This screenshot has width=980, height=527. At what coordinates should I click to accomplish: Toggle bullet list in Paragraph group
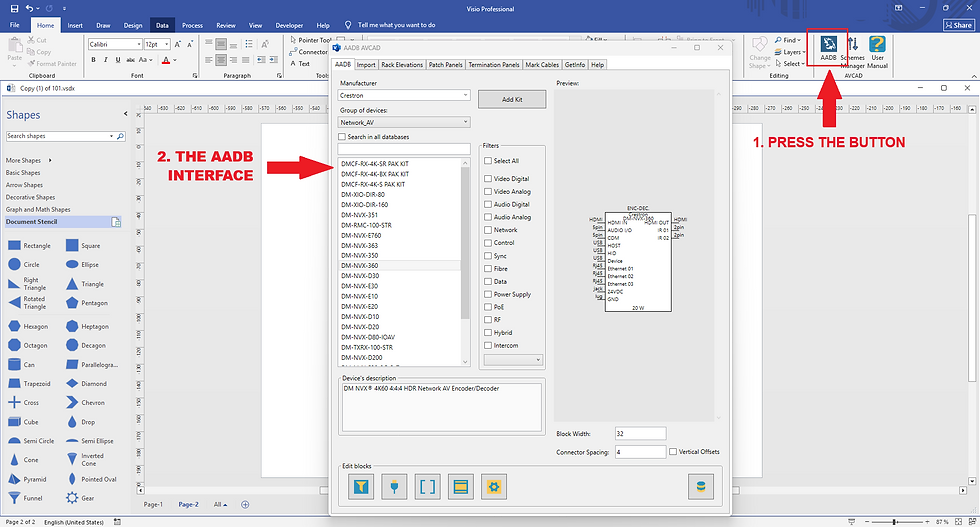point(249,44)
